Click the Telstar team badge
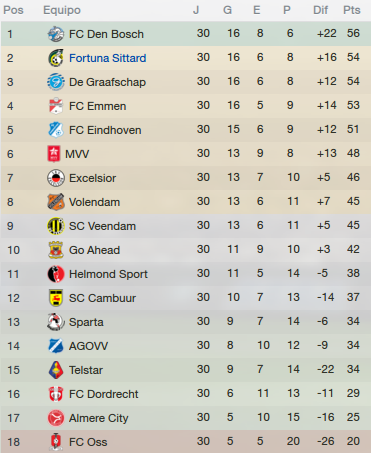This screenshot has width=371, height=453. 56,370
